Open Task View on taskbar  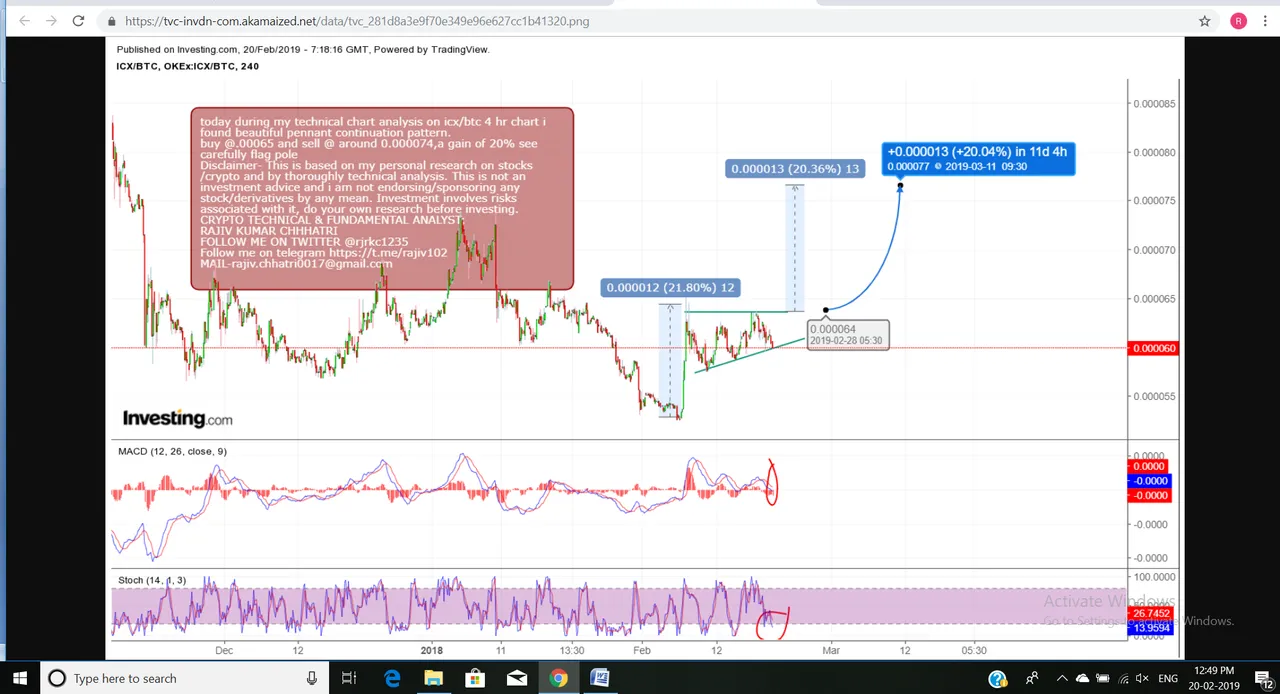pyautogui.click(x=349, y=678)
